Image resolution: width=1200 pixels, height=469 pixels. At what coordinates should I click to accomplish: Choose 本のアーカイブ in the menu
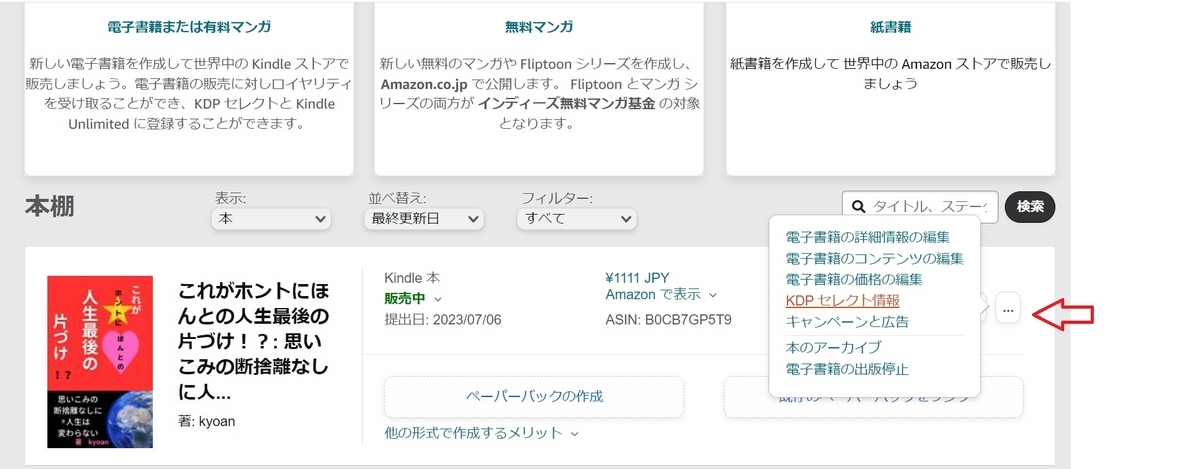tap(833, 347)
